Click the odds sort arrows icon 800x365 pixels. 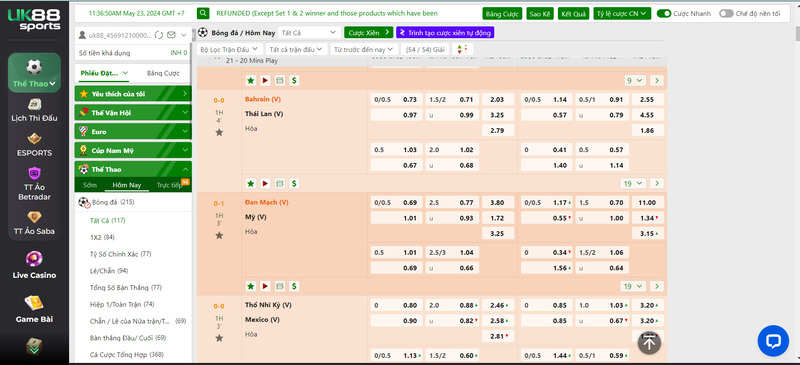click(462, 50)
